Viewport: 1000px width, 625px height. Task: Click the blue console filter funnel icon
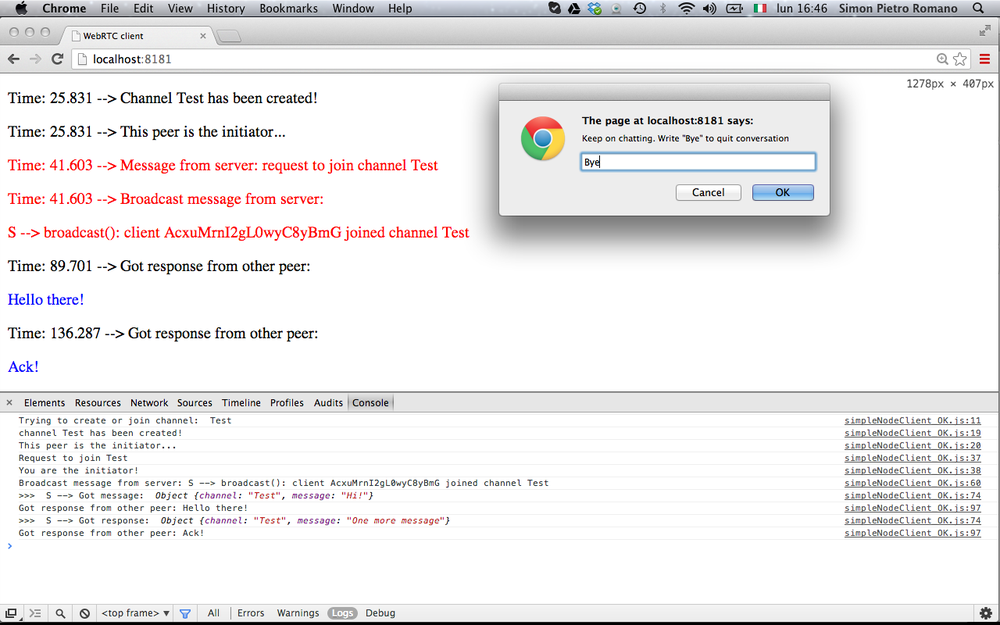[x=184, y=613]
